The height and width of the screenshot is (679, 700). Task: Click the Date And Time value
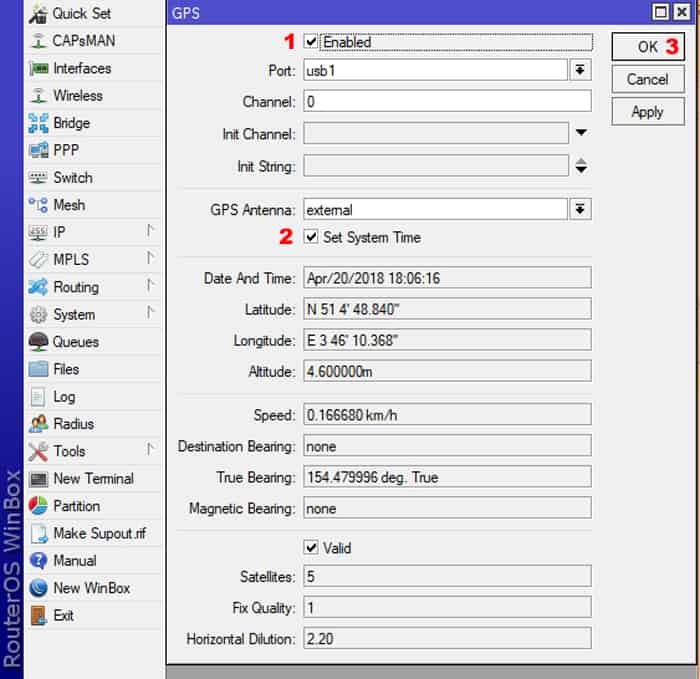click(447, 278)
